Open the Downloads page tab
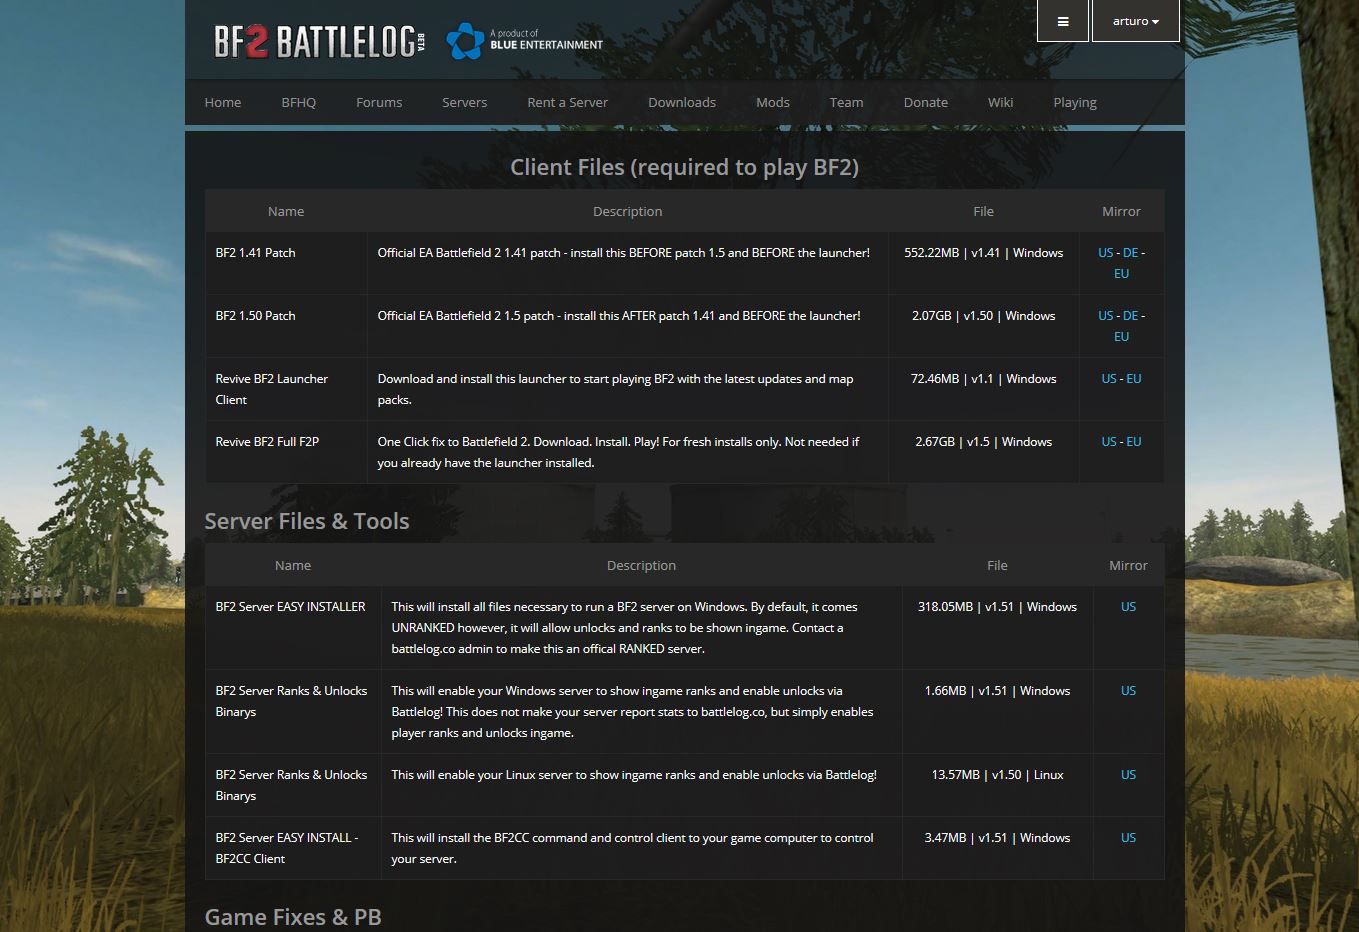 click(681, 102)
